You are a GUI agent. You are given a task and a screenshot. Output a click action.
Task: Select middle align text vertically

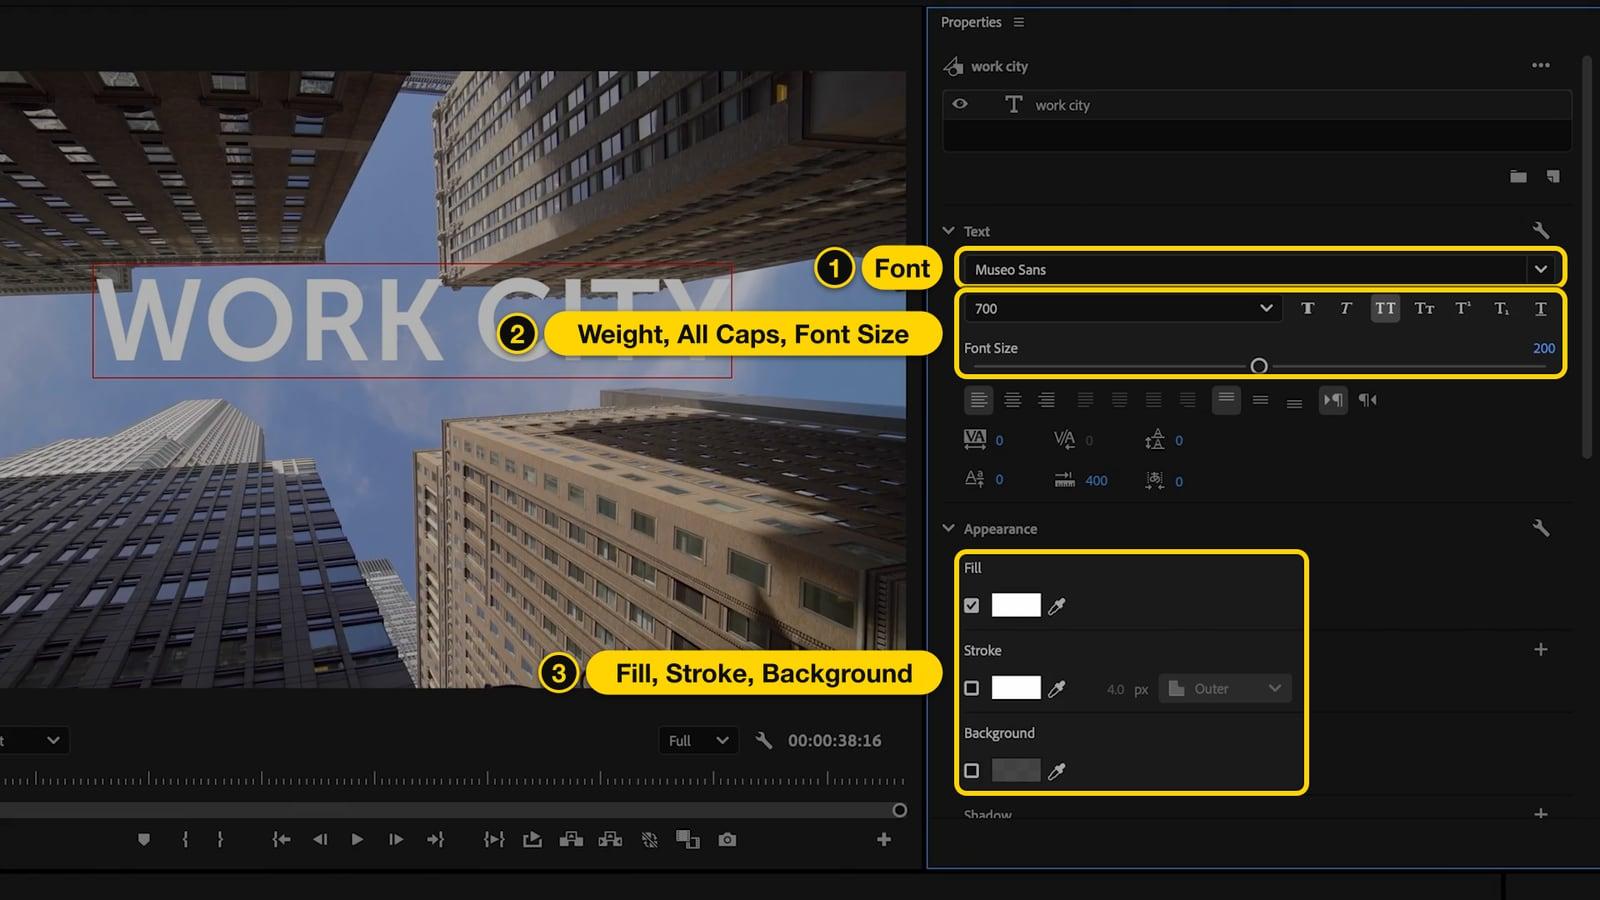tap(1260, 400)
